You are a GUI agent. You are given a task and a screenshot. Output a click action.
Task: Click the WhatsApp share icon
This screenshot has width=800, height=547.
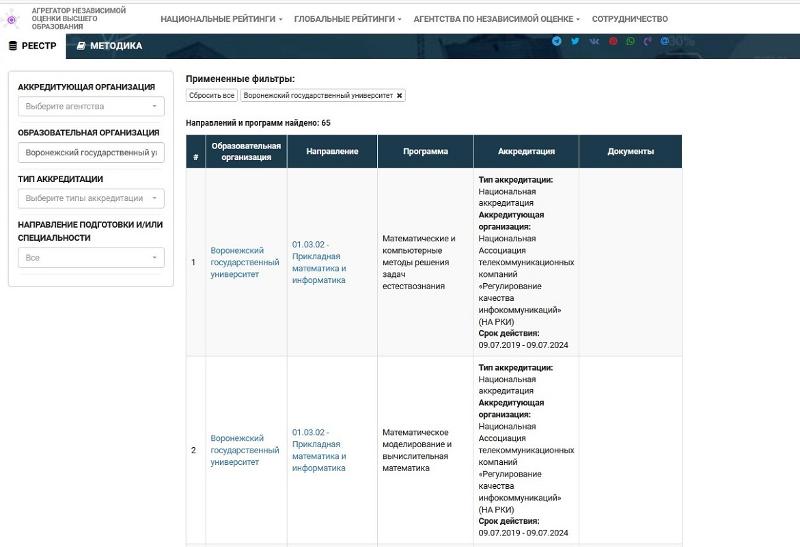click(630, 41)
